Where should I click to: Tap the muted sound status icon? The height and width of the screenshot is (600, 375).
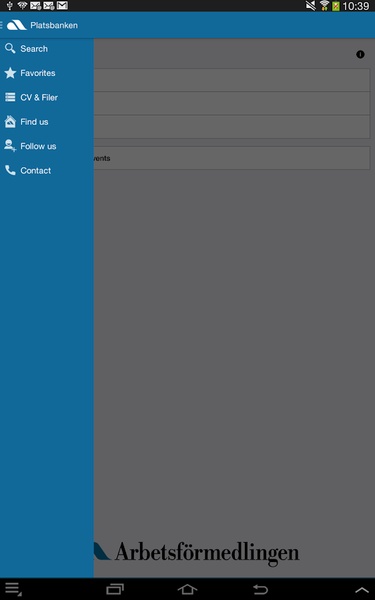coord(311,5)
